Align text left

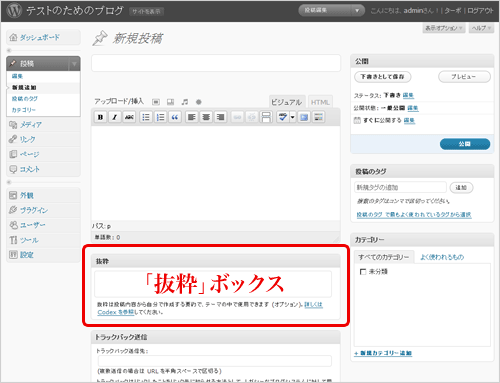click(192, 117)
